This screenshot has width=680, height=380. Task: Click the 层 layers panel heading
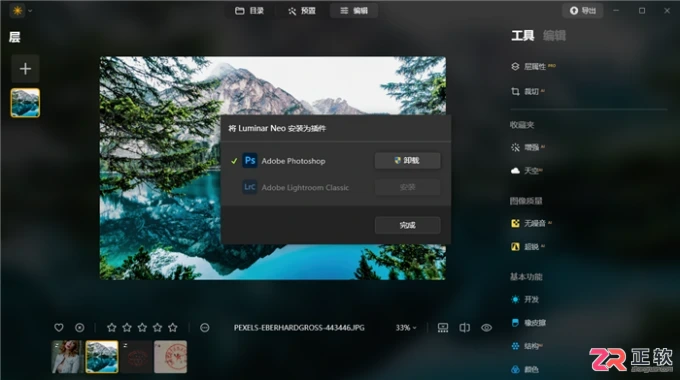pos(15,37)
